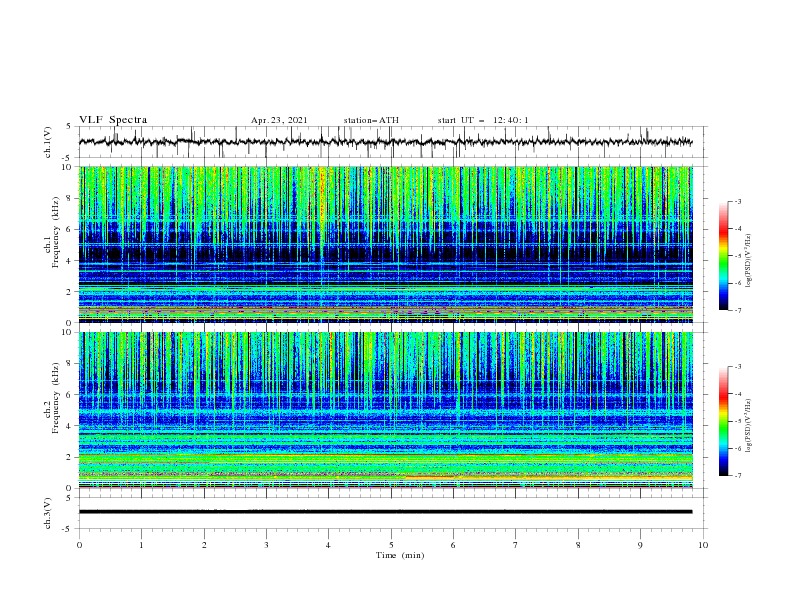Click time axis tick label '7'
Screen dimensions: 792x612
516,545
